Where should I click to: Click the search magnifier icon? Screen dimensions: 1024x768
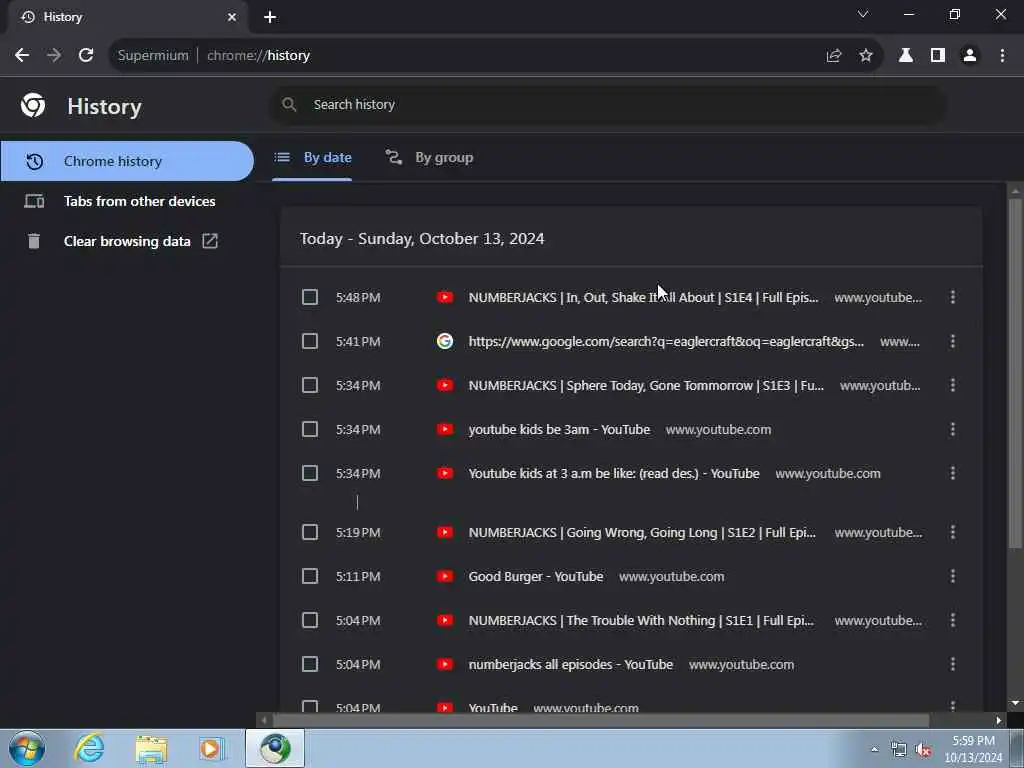(289, 104)
